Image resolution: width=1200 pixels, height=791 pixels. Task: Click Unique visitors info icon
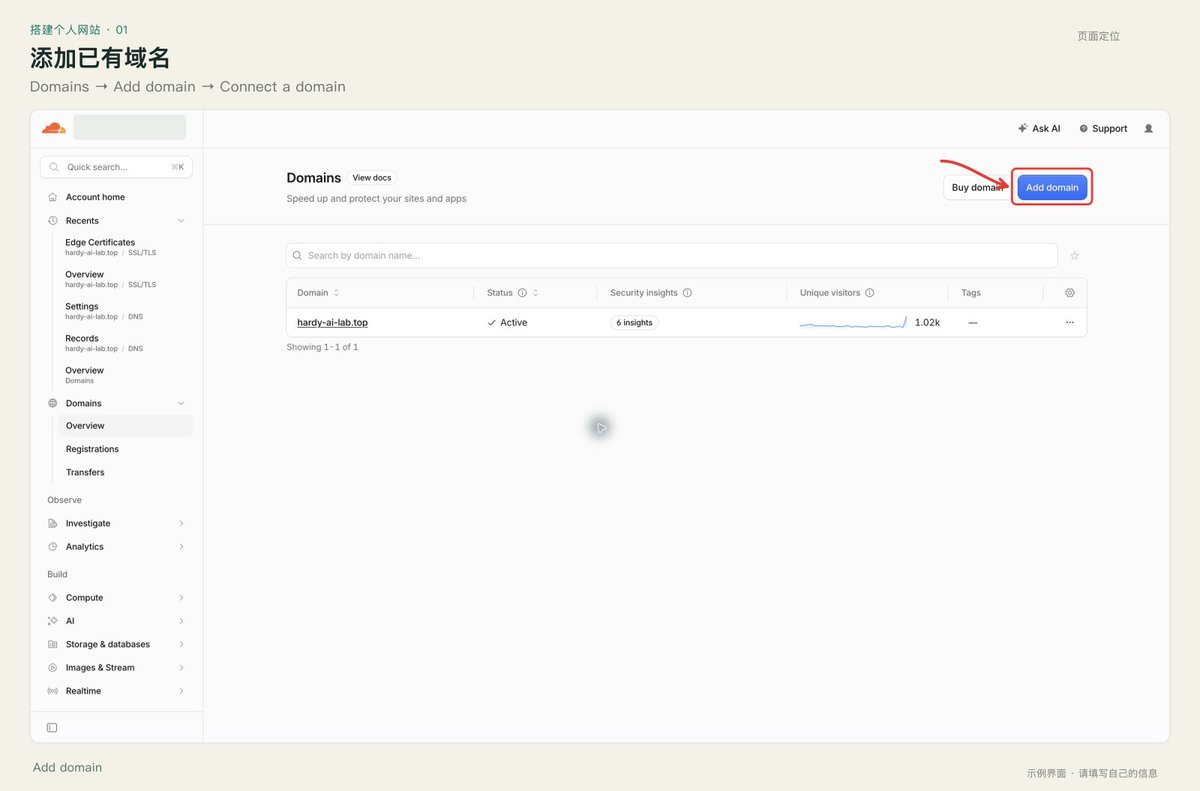point(870,293)
